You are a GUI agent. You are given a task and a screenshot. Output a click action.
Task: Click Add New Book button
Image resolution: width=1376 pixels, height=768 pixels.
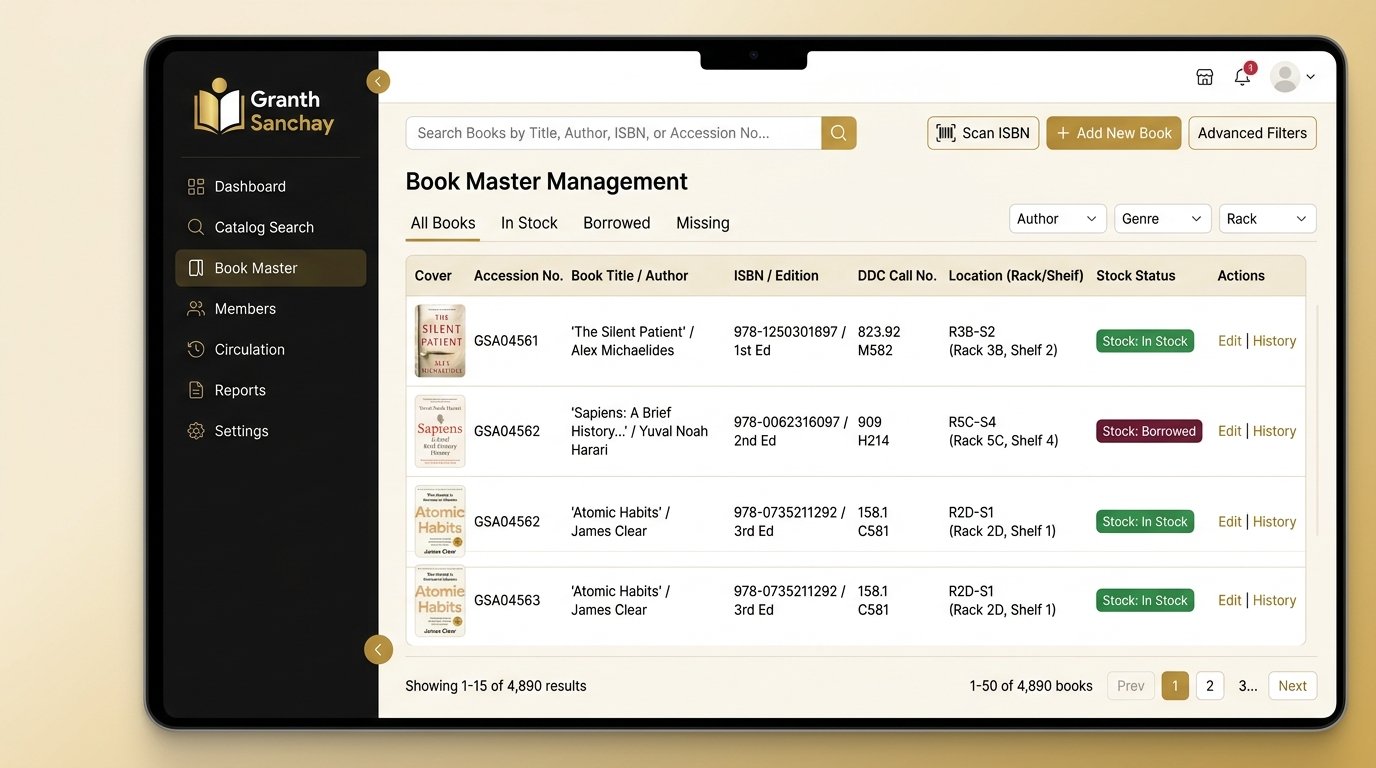1114,133
